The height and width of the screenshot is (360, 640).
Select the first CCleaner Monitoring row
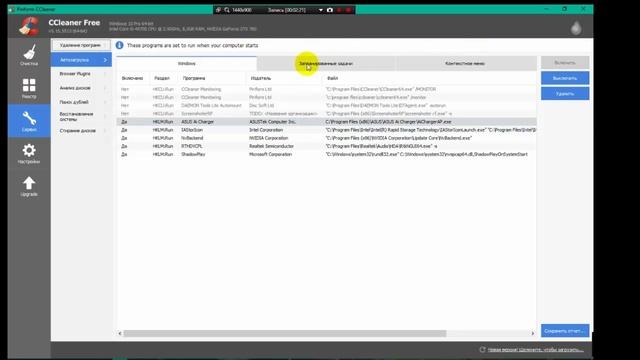tap(327, 89)
